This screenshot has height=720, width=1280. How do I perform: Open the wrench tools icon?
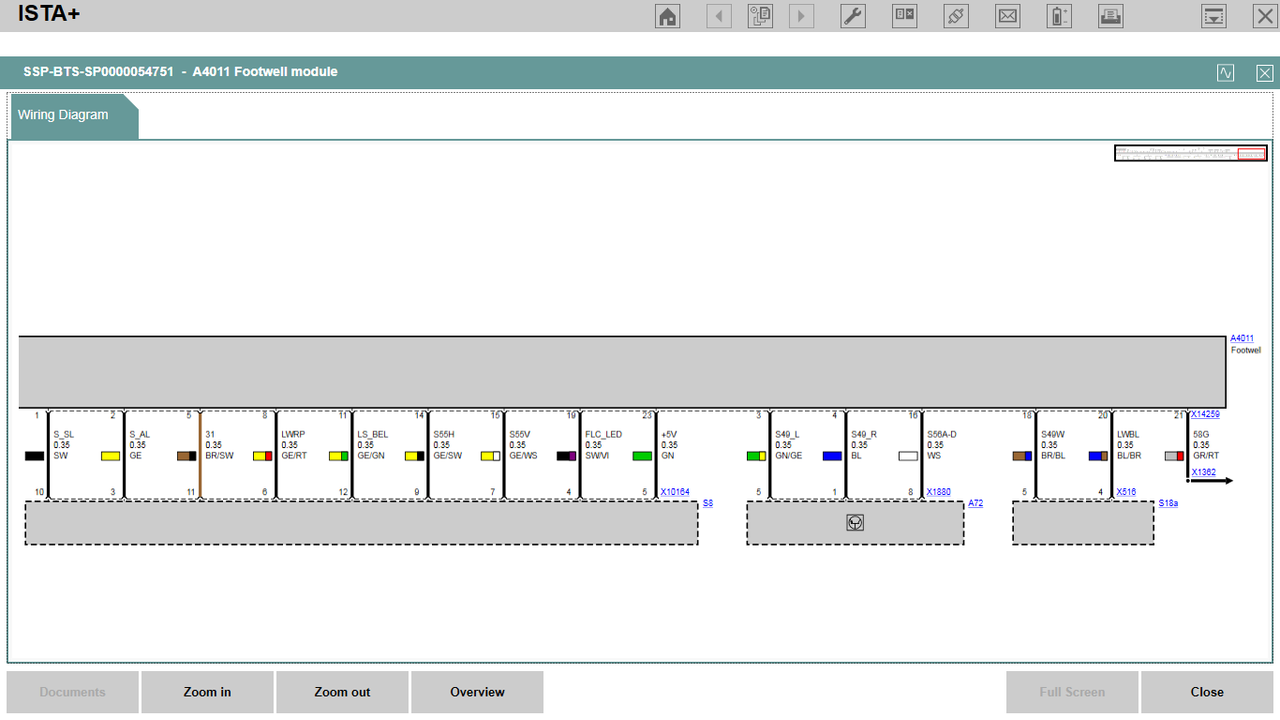pos(853,16)
